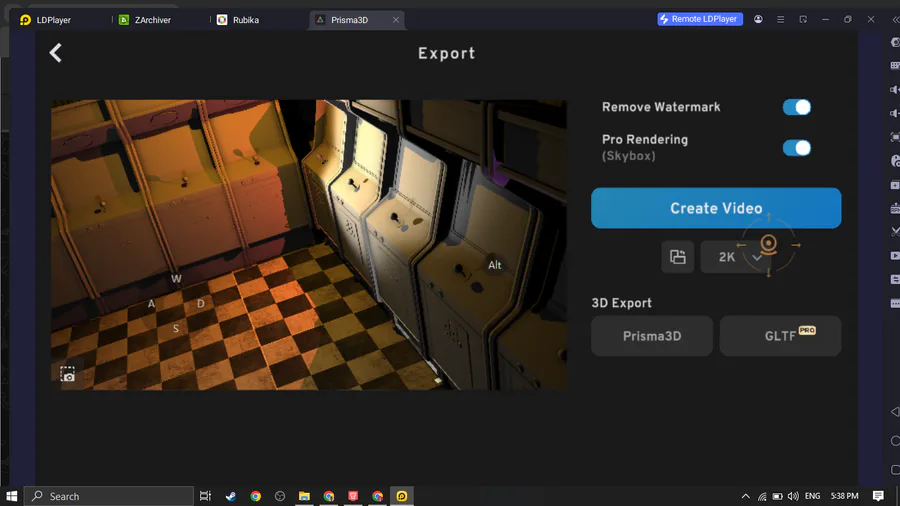Viewport: 900px width, 506px height.
Task: Click the Alt key mapping overlay
Action: tap(495, 265)
